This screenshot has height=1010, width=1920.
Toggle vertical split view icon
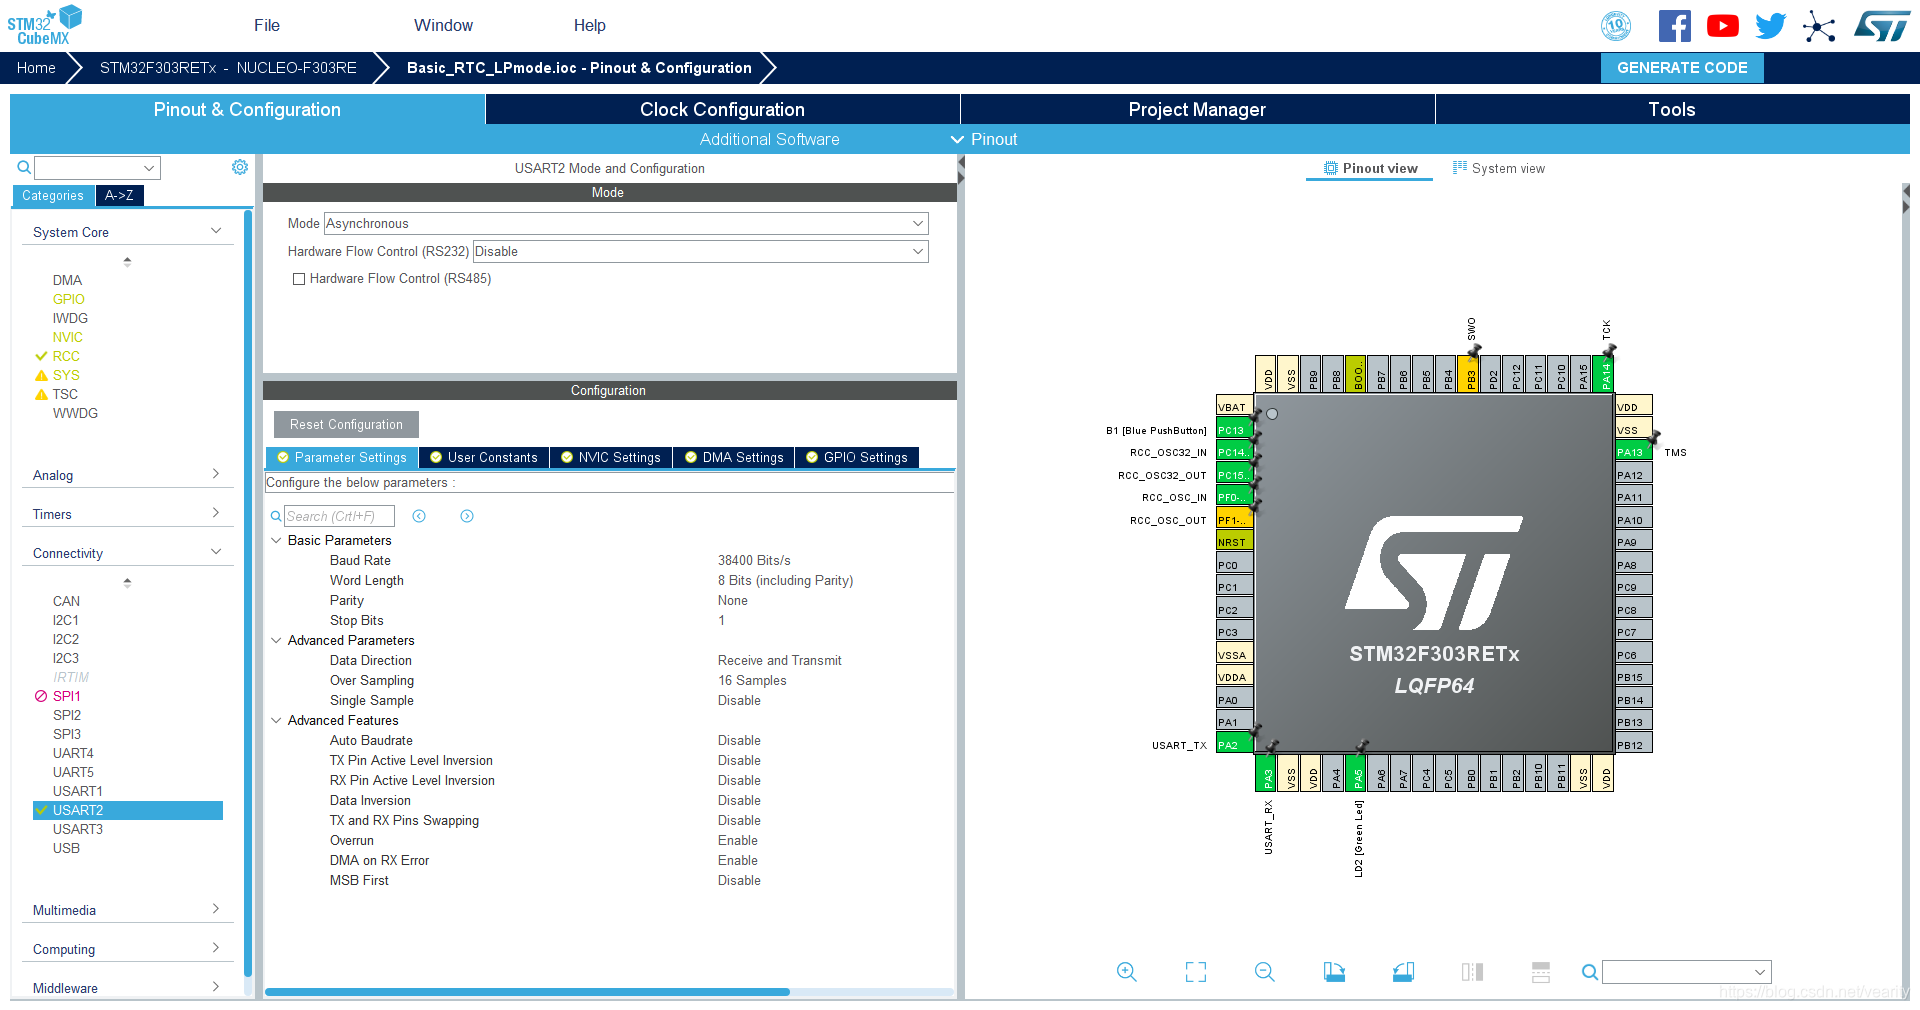coord(1472,972)
